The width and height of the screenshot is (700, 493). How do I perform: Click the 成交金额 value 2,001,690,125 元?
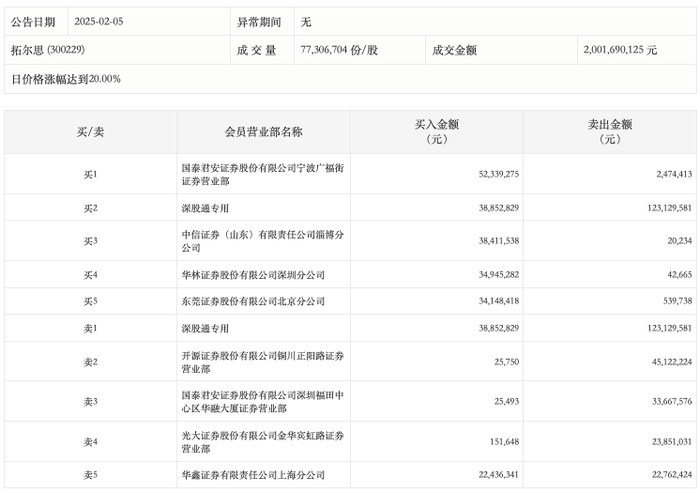click(620, 49)
